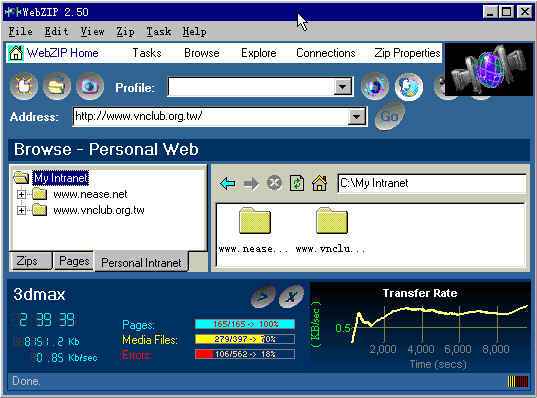The height and width of the screenshot is (398, 537).
Task: Click the cyan Back arrow in browse toolbar
Action: click(x=227, y=184)
